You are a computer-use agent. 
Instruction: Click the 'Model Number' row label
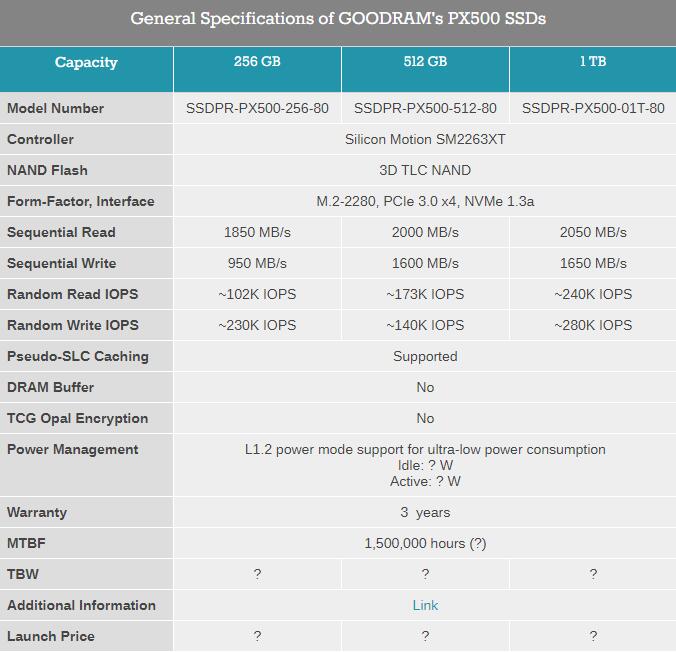pyautogui.click(x=56, y=108)
